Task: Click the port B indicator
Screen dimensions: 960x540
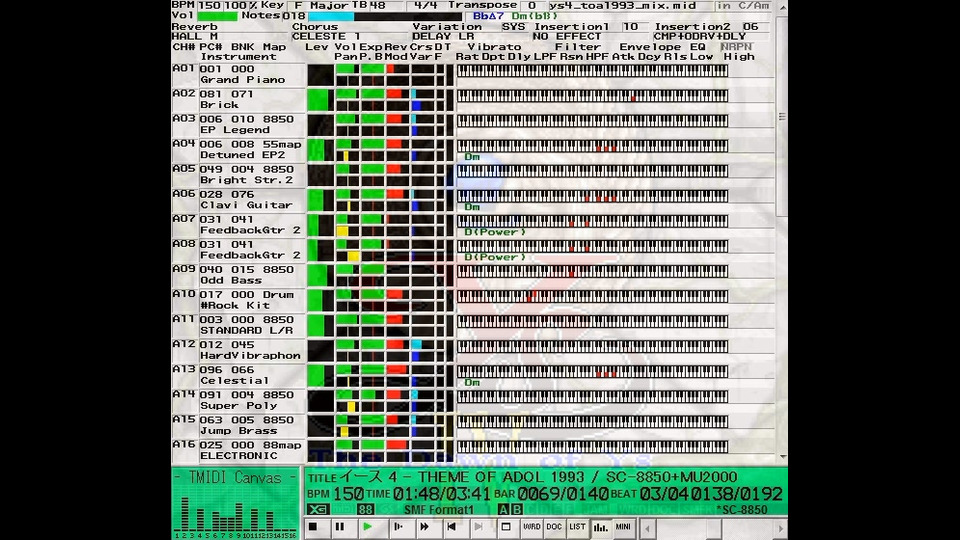Action: (x=517, y=509)
